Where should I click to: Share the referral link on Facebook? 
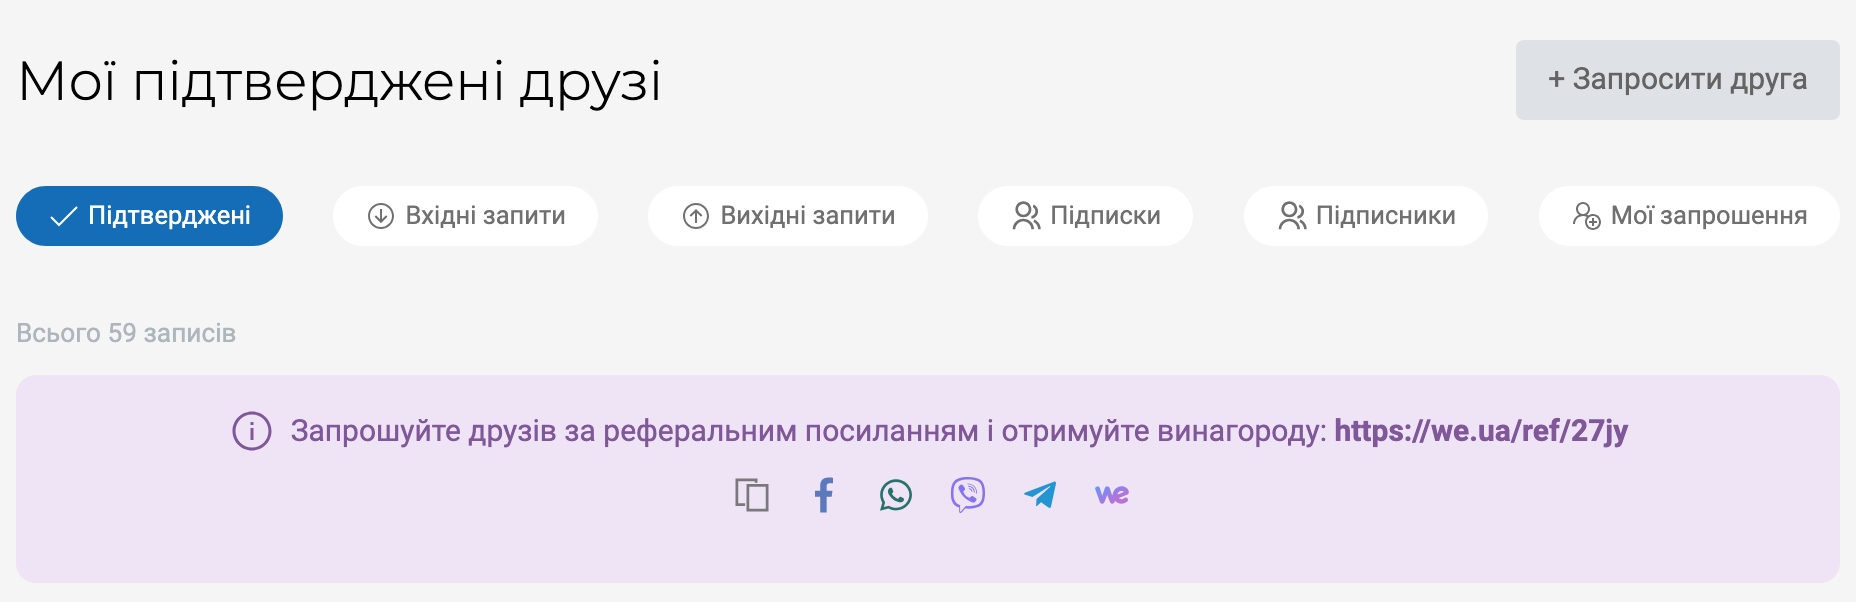click(x=823, y=495)
